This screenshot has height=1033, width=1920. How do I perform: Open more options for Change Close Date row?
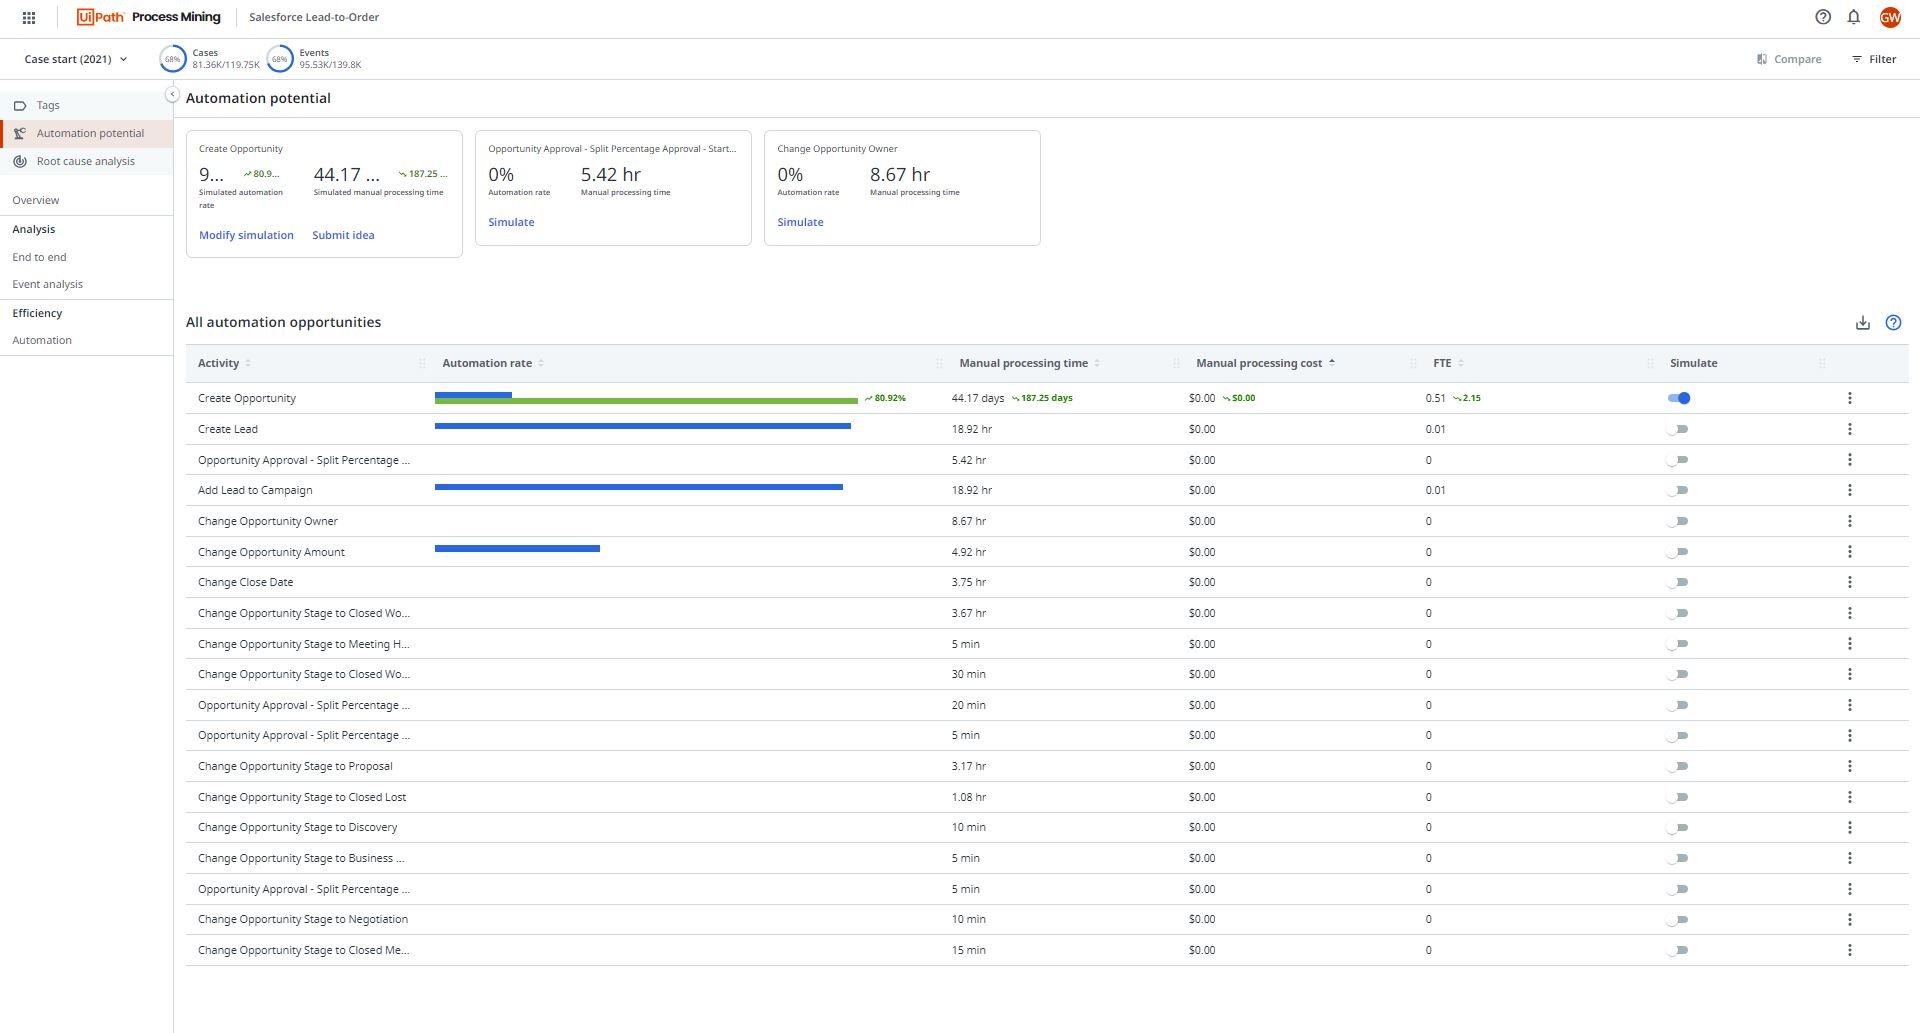[1850, 582]
